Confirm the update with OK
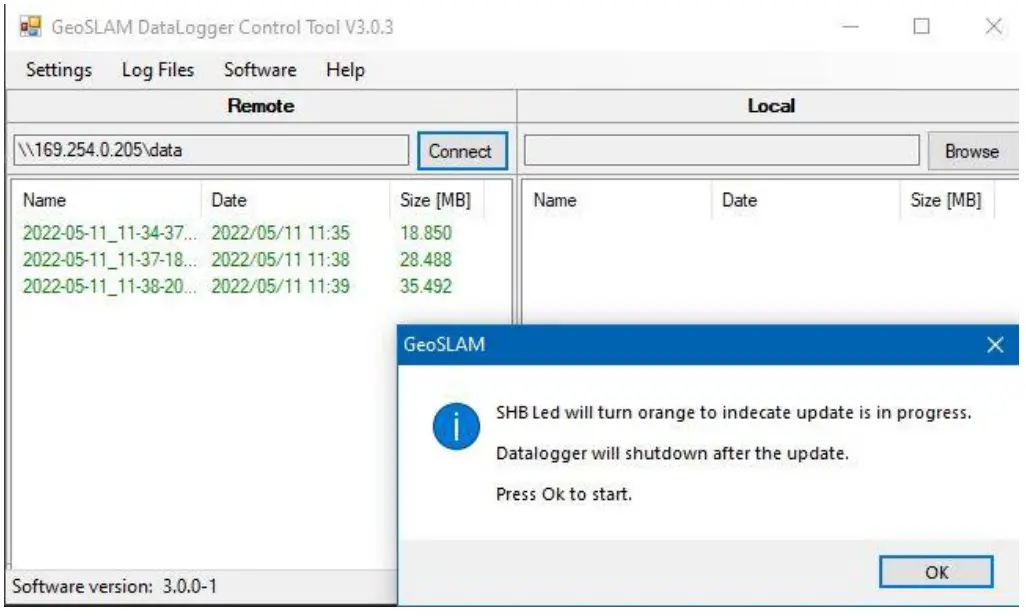Viewport: 1026px width, 616px height. 936,573
